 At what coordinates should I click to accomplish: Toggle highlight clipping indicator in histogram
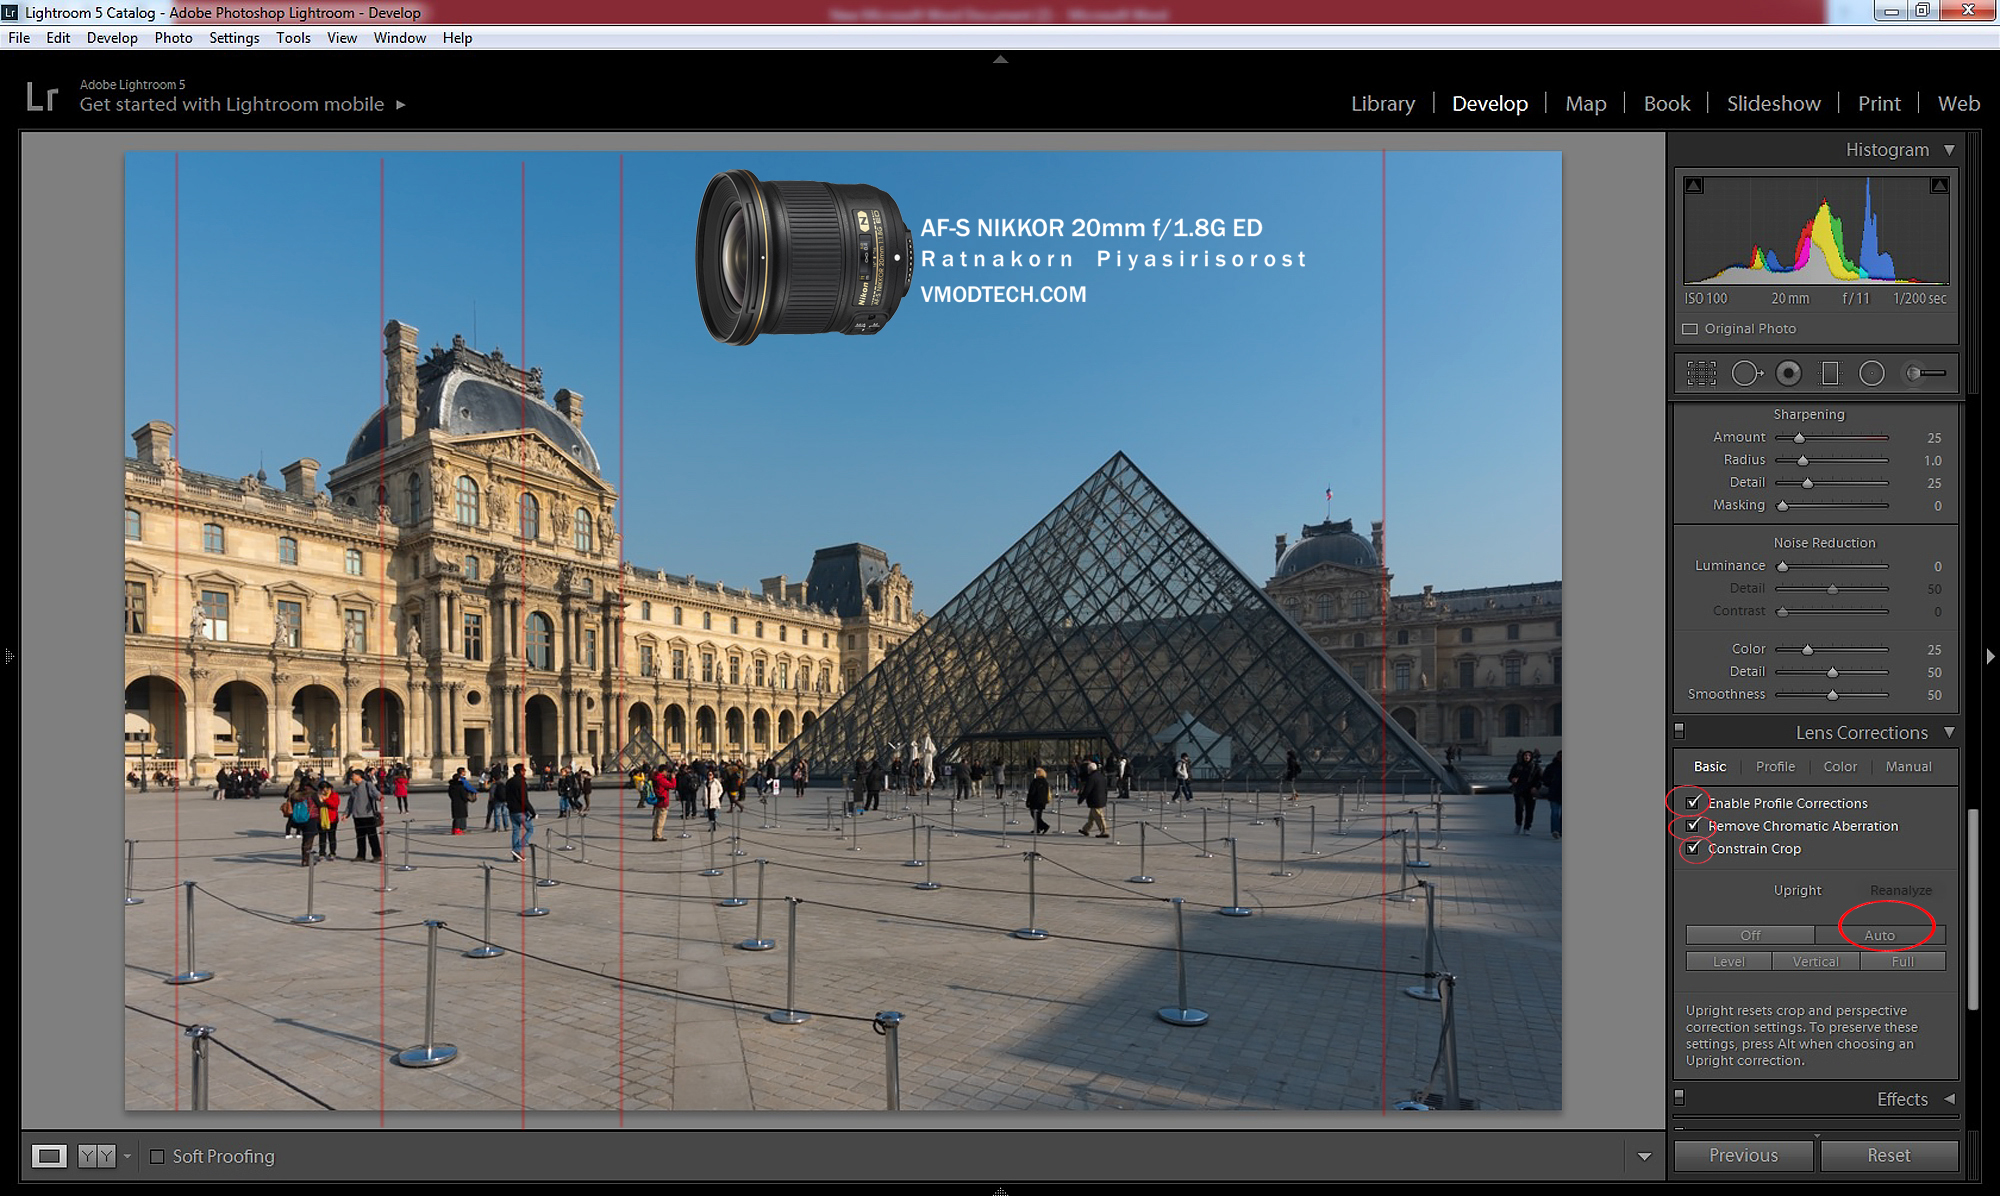tap(1939, 185)
